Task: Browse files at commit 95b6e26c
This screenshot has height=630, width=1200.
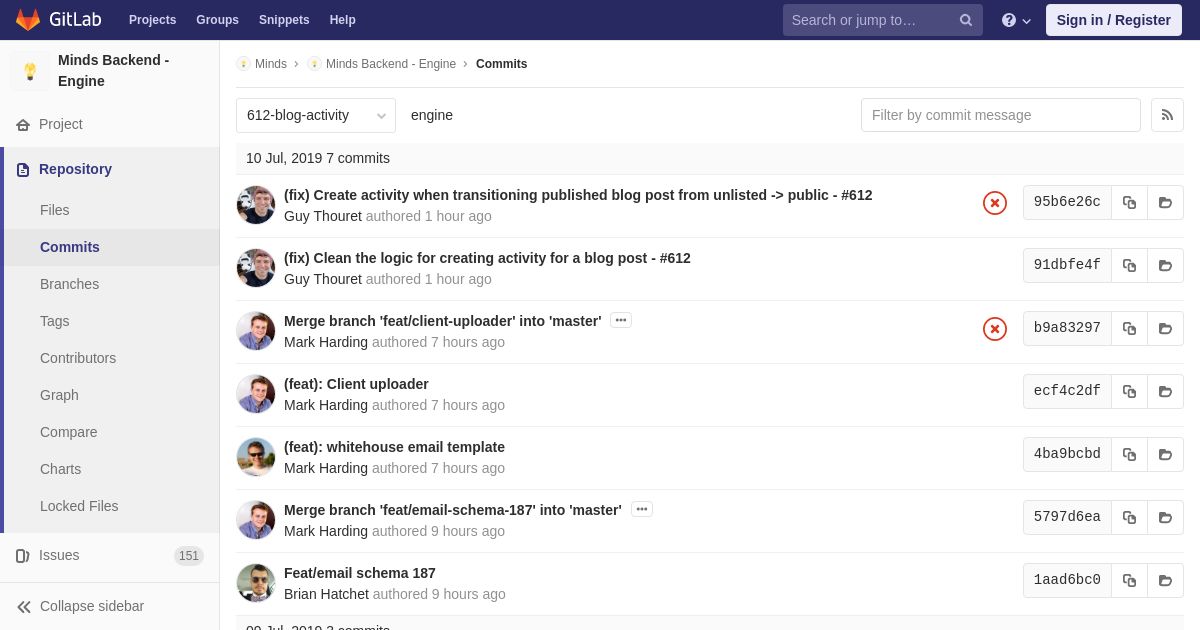Action: 1165,202
